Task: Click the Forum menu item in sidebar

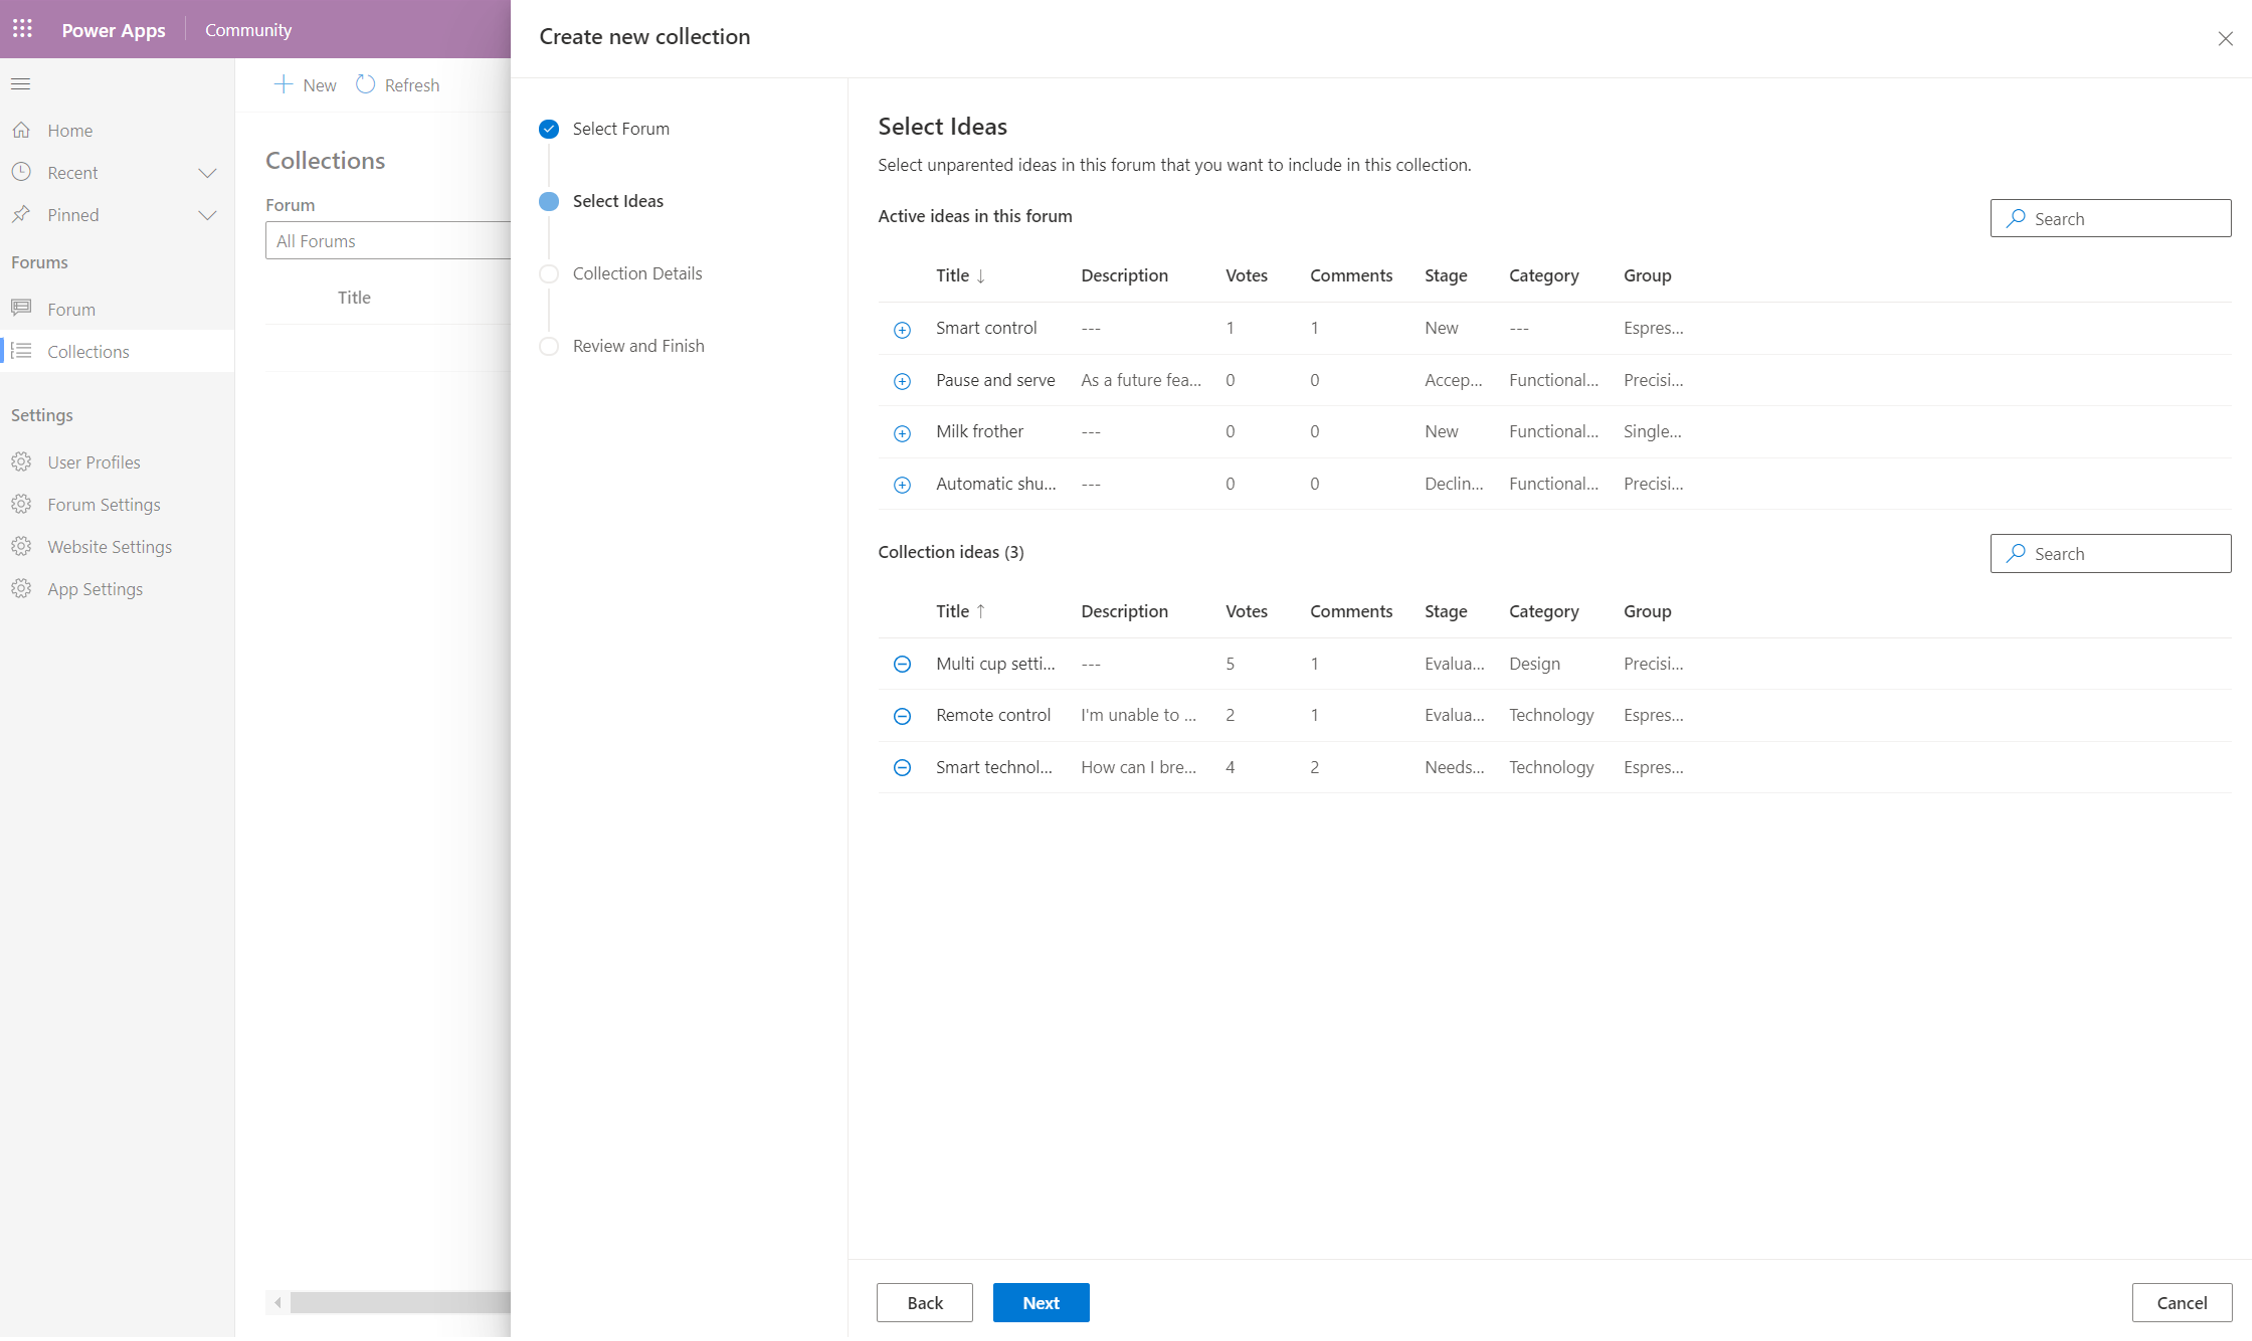Action: pyautogui.click(x=70, y=307)
